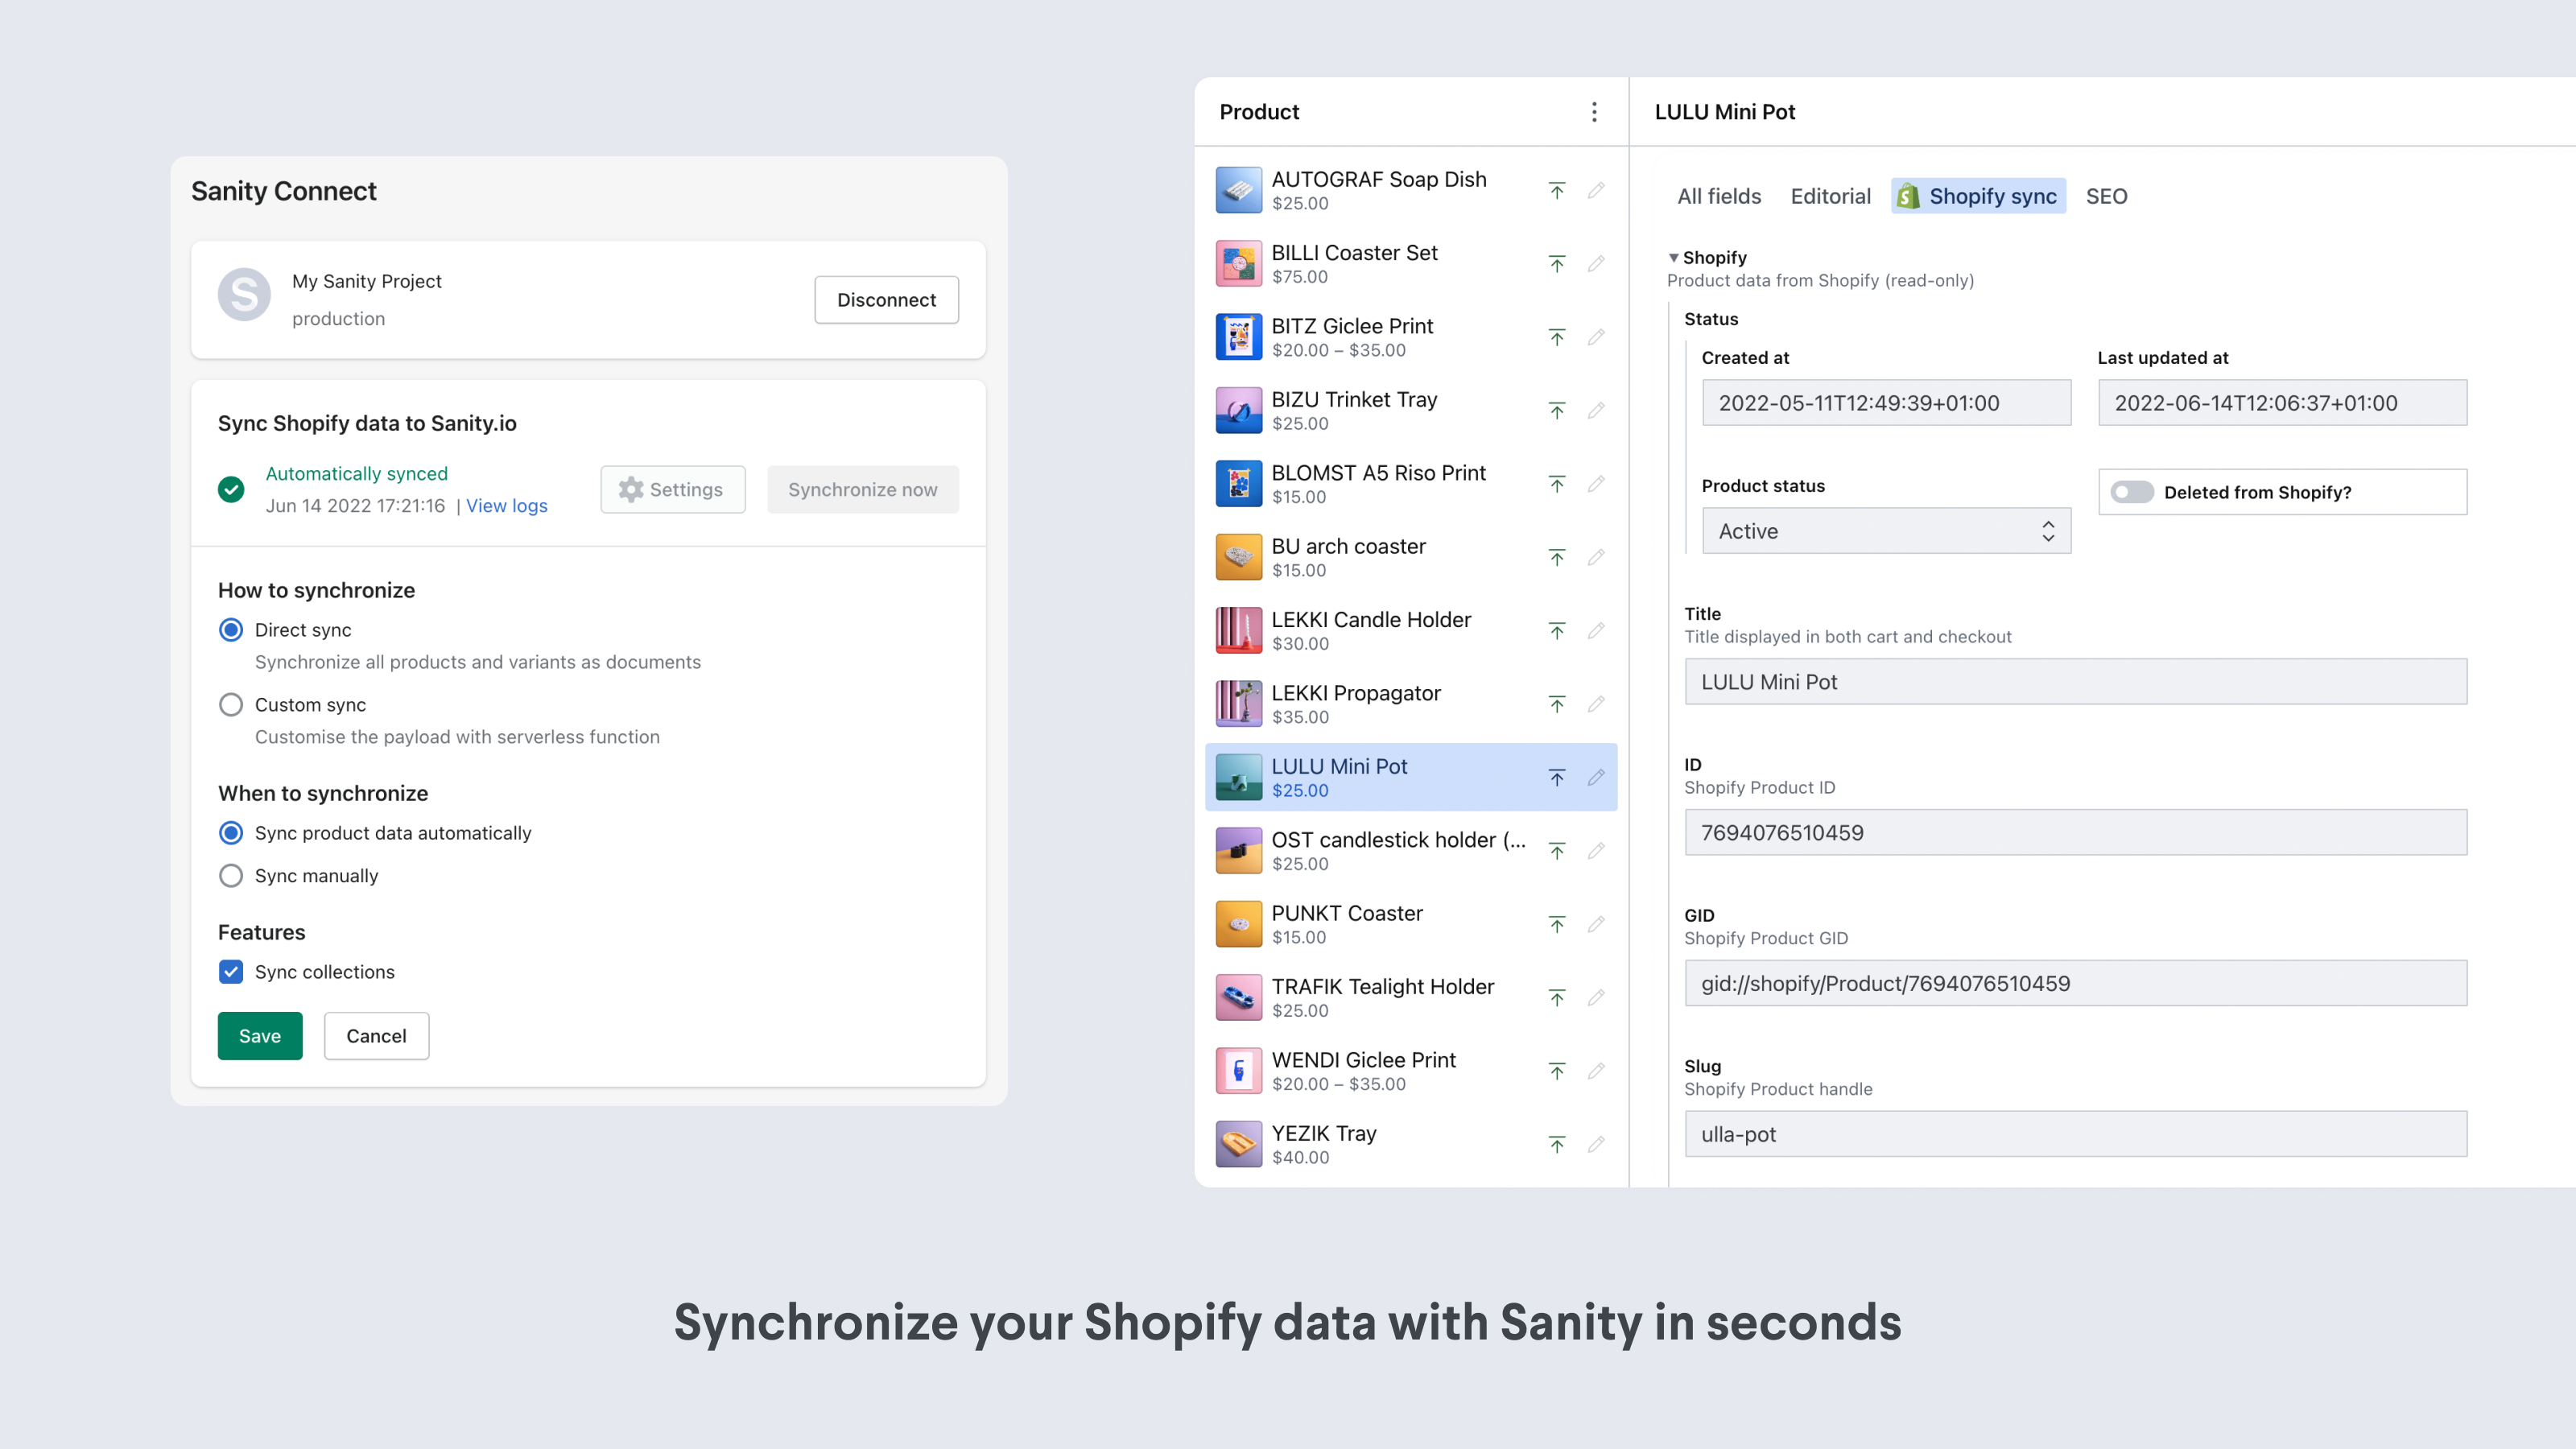Click edit pencil icon for BIZU Trinket Tray
This screenshot has height=1449, width=2576.
1596,410
